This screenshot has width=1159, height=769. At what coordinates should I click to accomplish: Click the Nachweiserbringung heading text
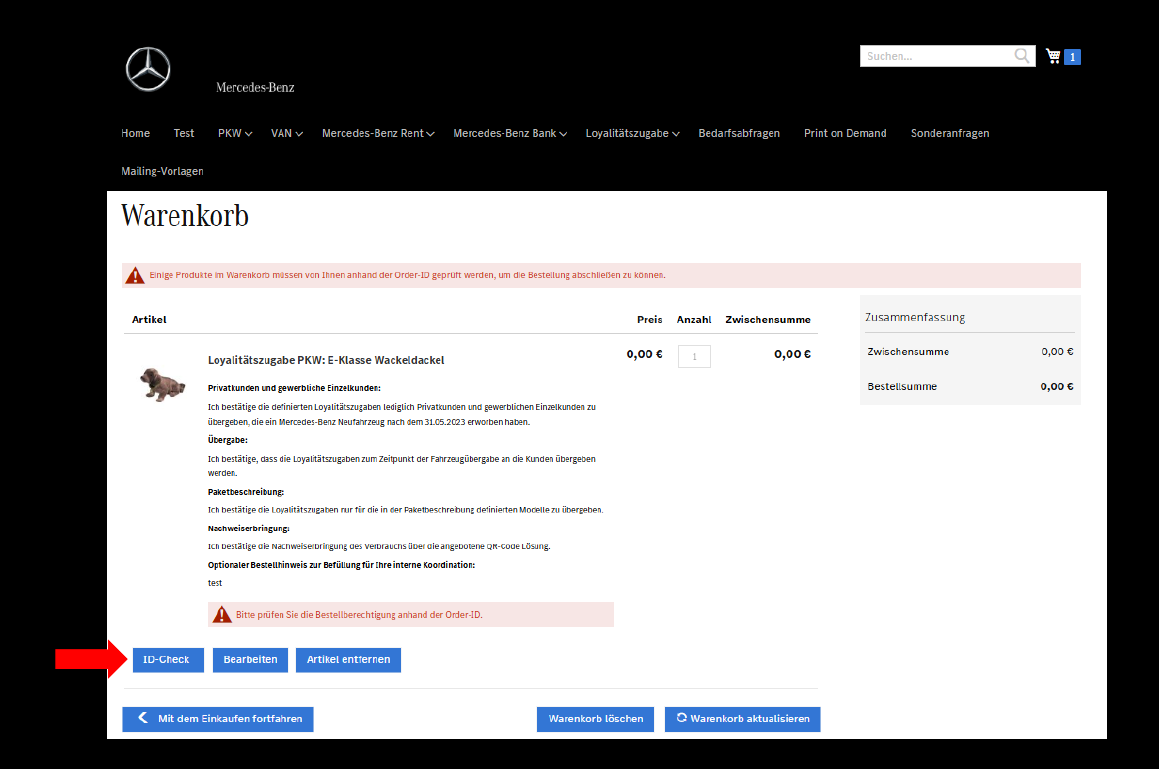tap(249, 529)
